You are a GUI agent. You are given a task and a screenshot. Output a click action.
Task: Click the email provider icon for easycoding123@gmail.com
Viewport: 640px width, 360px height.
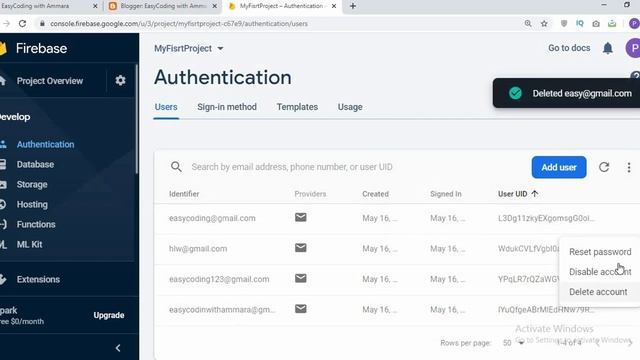click(301, 278)
